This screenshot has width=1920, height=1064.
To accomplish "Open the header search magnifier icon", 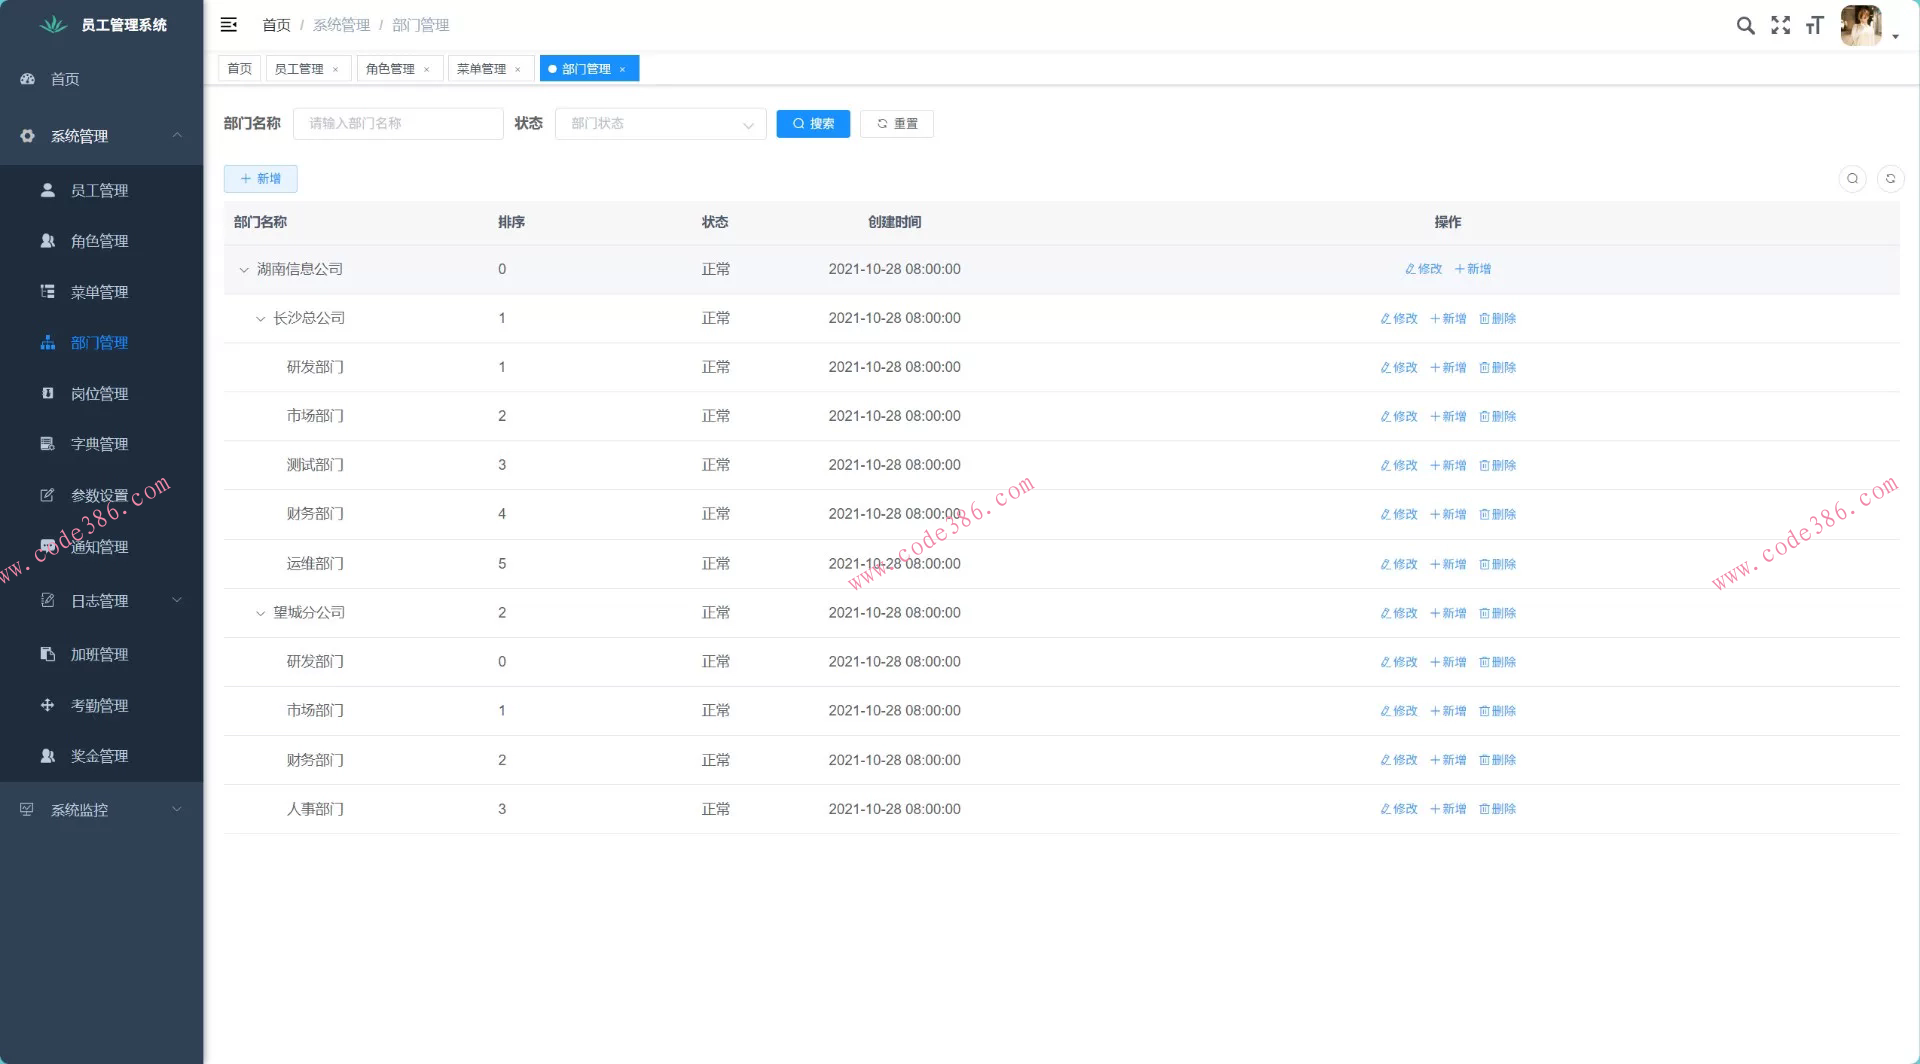I will coord(1745,26).
